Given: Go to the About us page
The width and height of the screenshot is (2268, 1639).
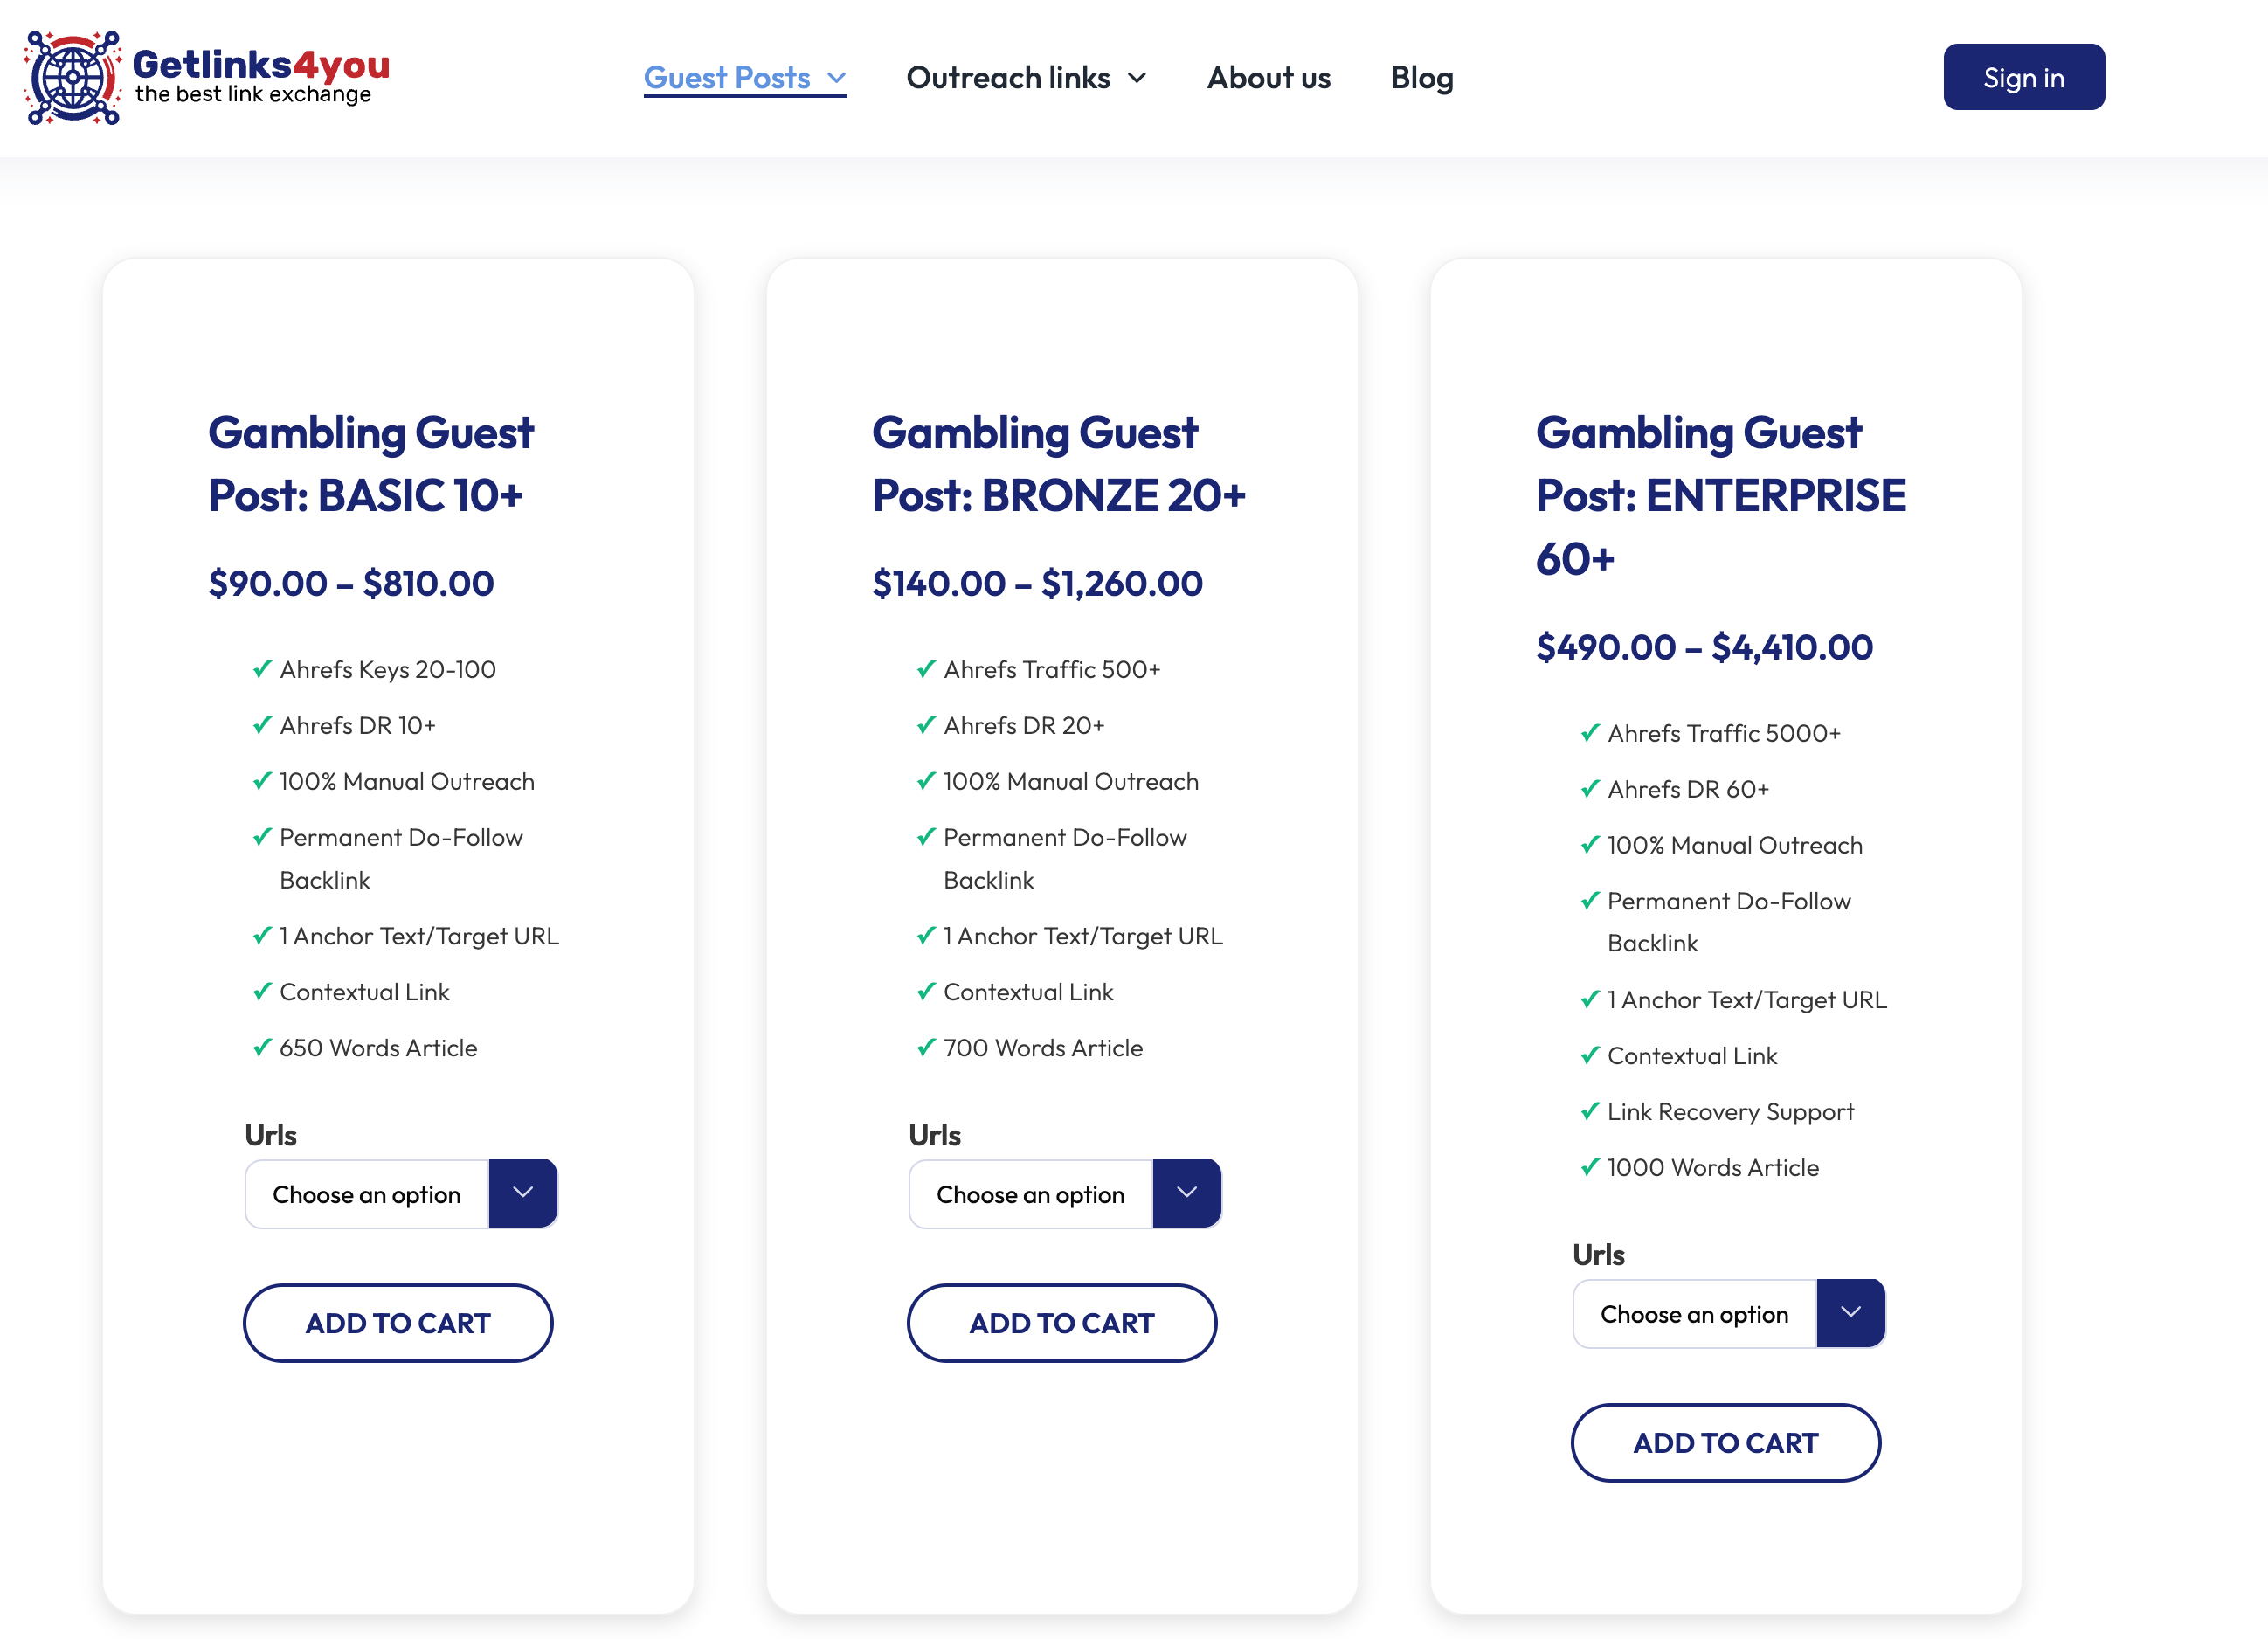Looking at the screenshot, I should coord(1268,78).
